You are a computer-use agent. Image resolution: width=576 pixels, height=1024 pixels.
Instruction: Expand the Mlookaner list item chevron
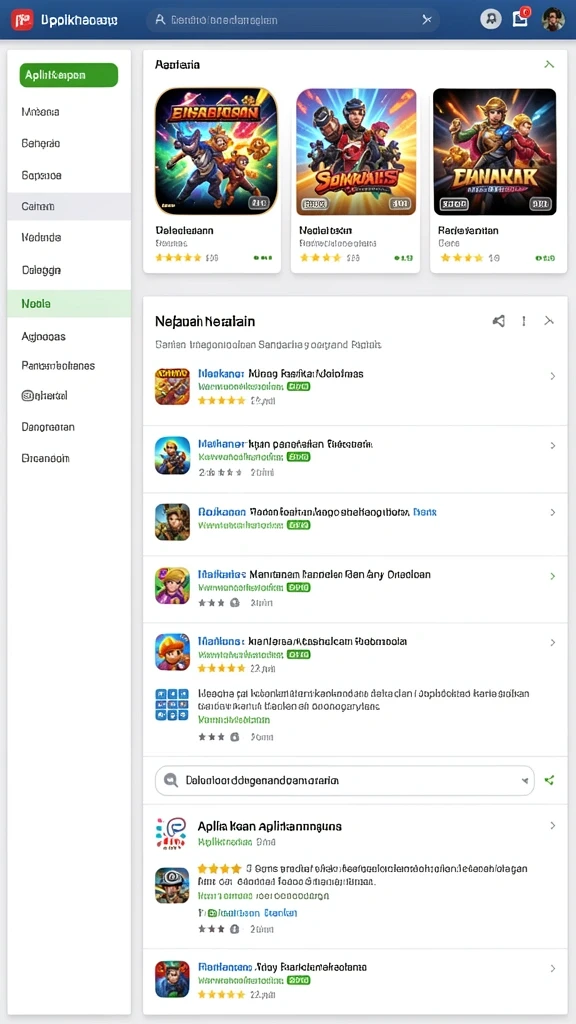click(552, 376)
